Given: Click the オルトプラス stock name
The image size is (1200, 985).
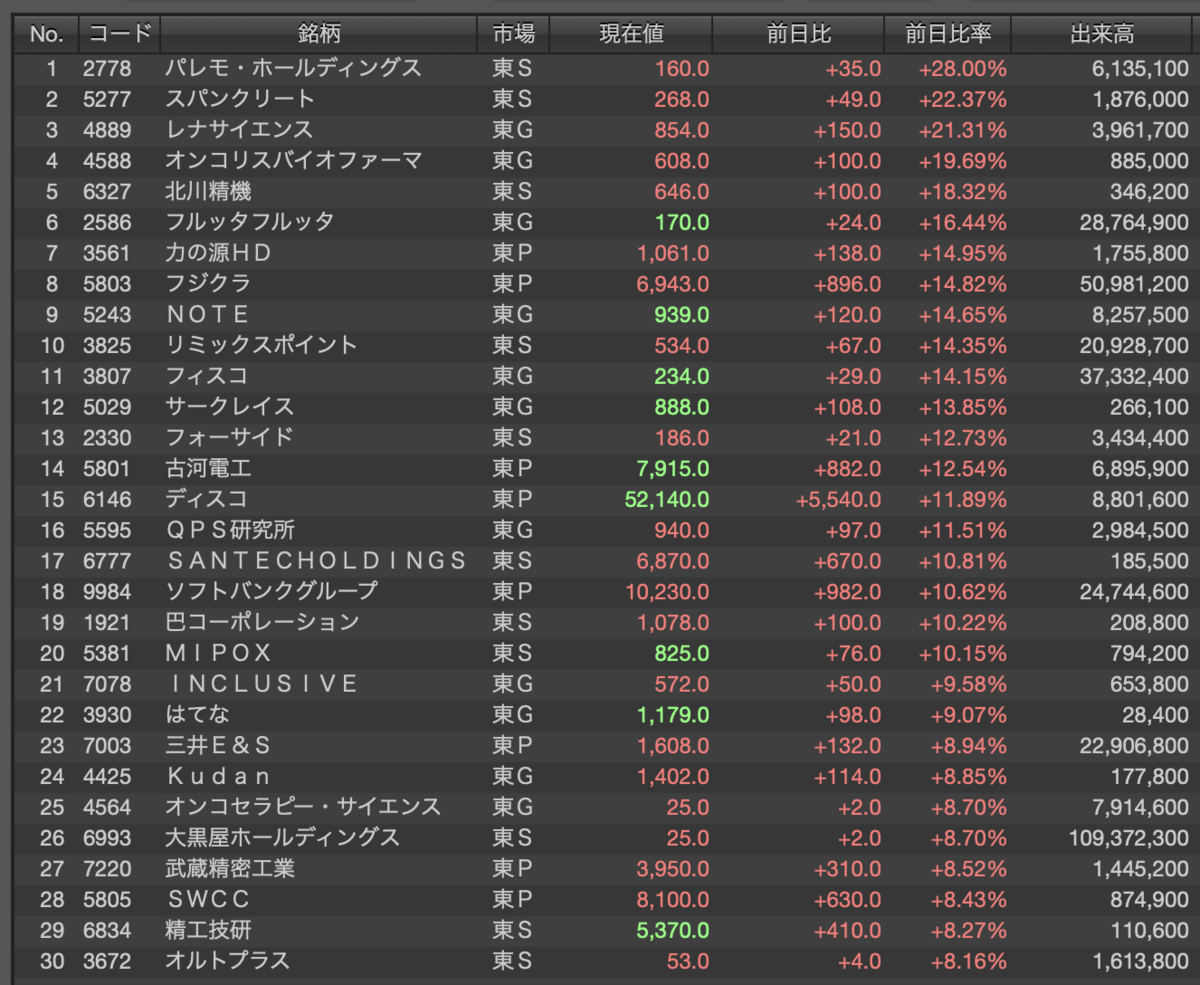Looking at the screenshot, I should coord(228,961).
